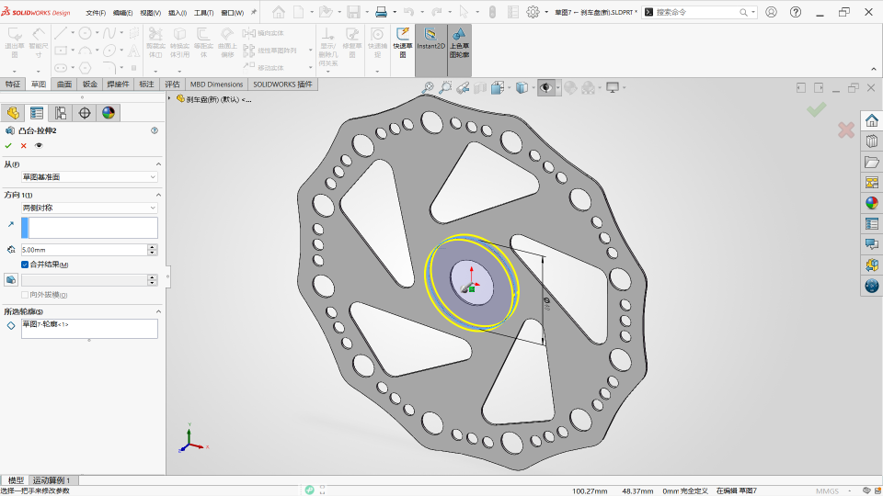The width and height of the screenshot is (883, 496).
Task: Switch to the 模型 (Model) bottom tab
Action: click(x=16, y=480)
